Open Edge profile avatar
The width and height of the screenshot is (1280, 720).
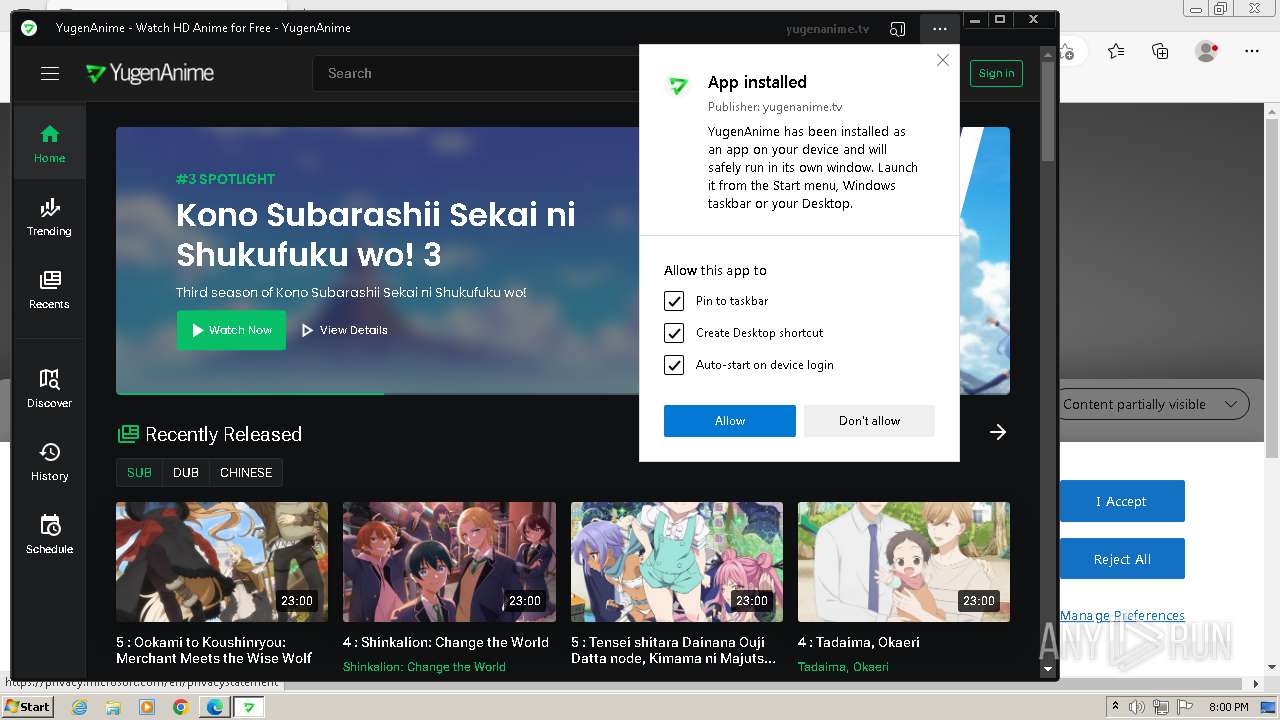(1207, 50)
